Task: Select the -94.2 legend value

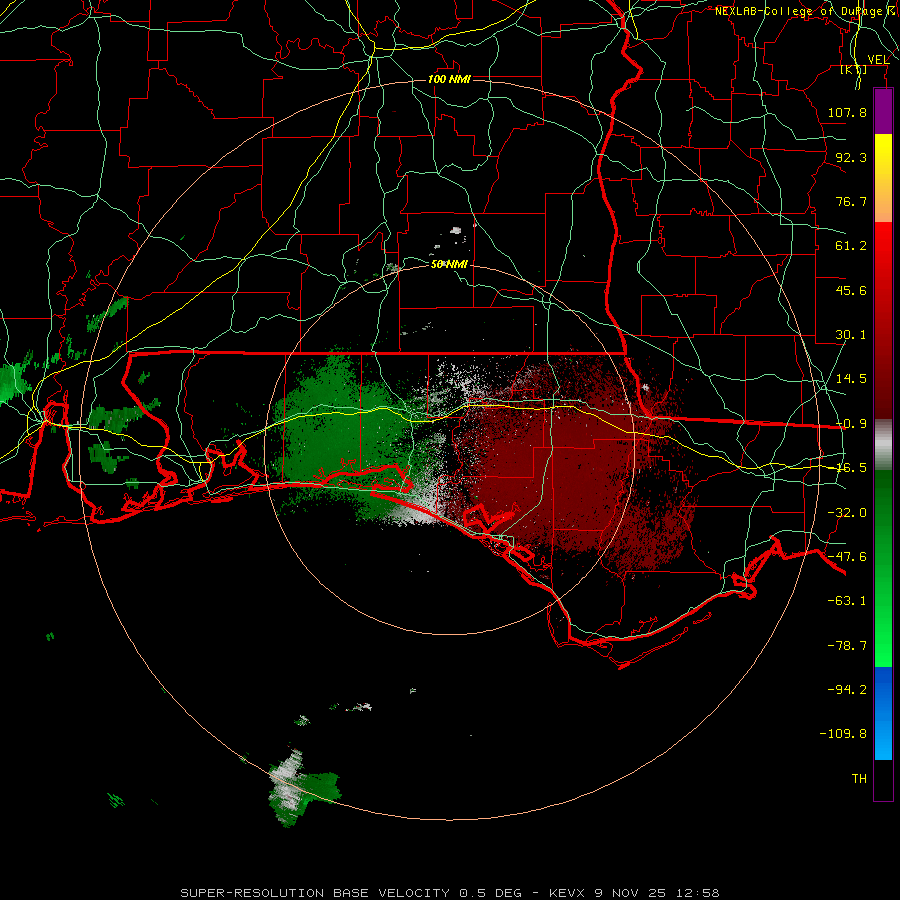Action: coord(847,690)
